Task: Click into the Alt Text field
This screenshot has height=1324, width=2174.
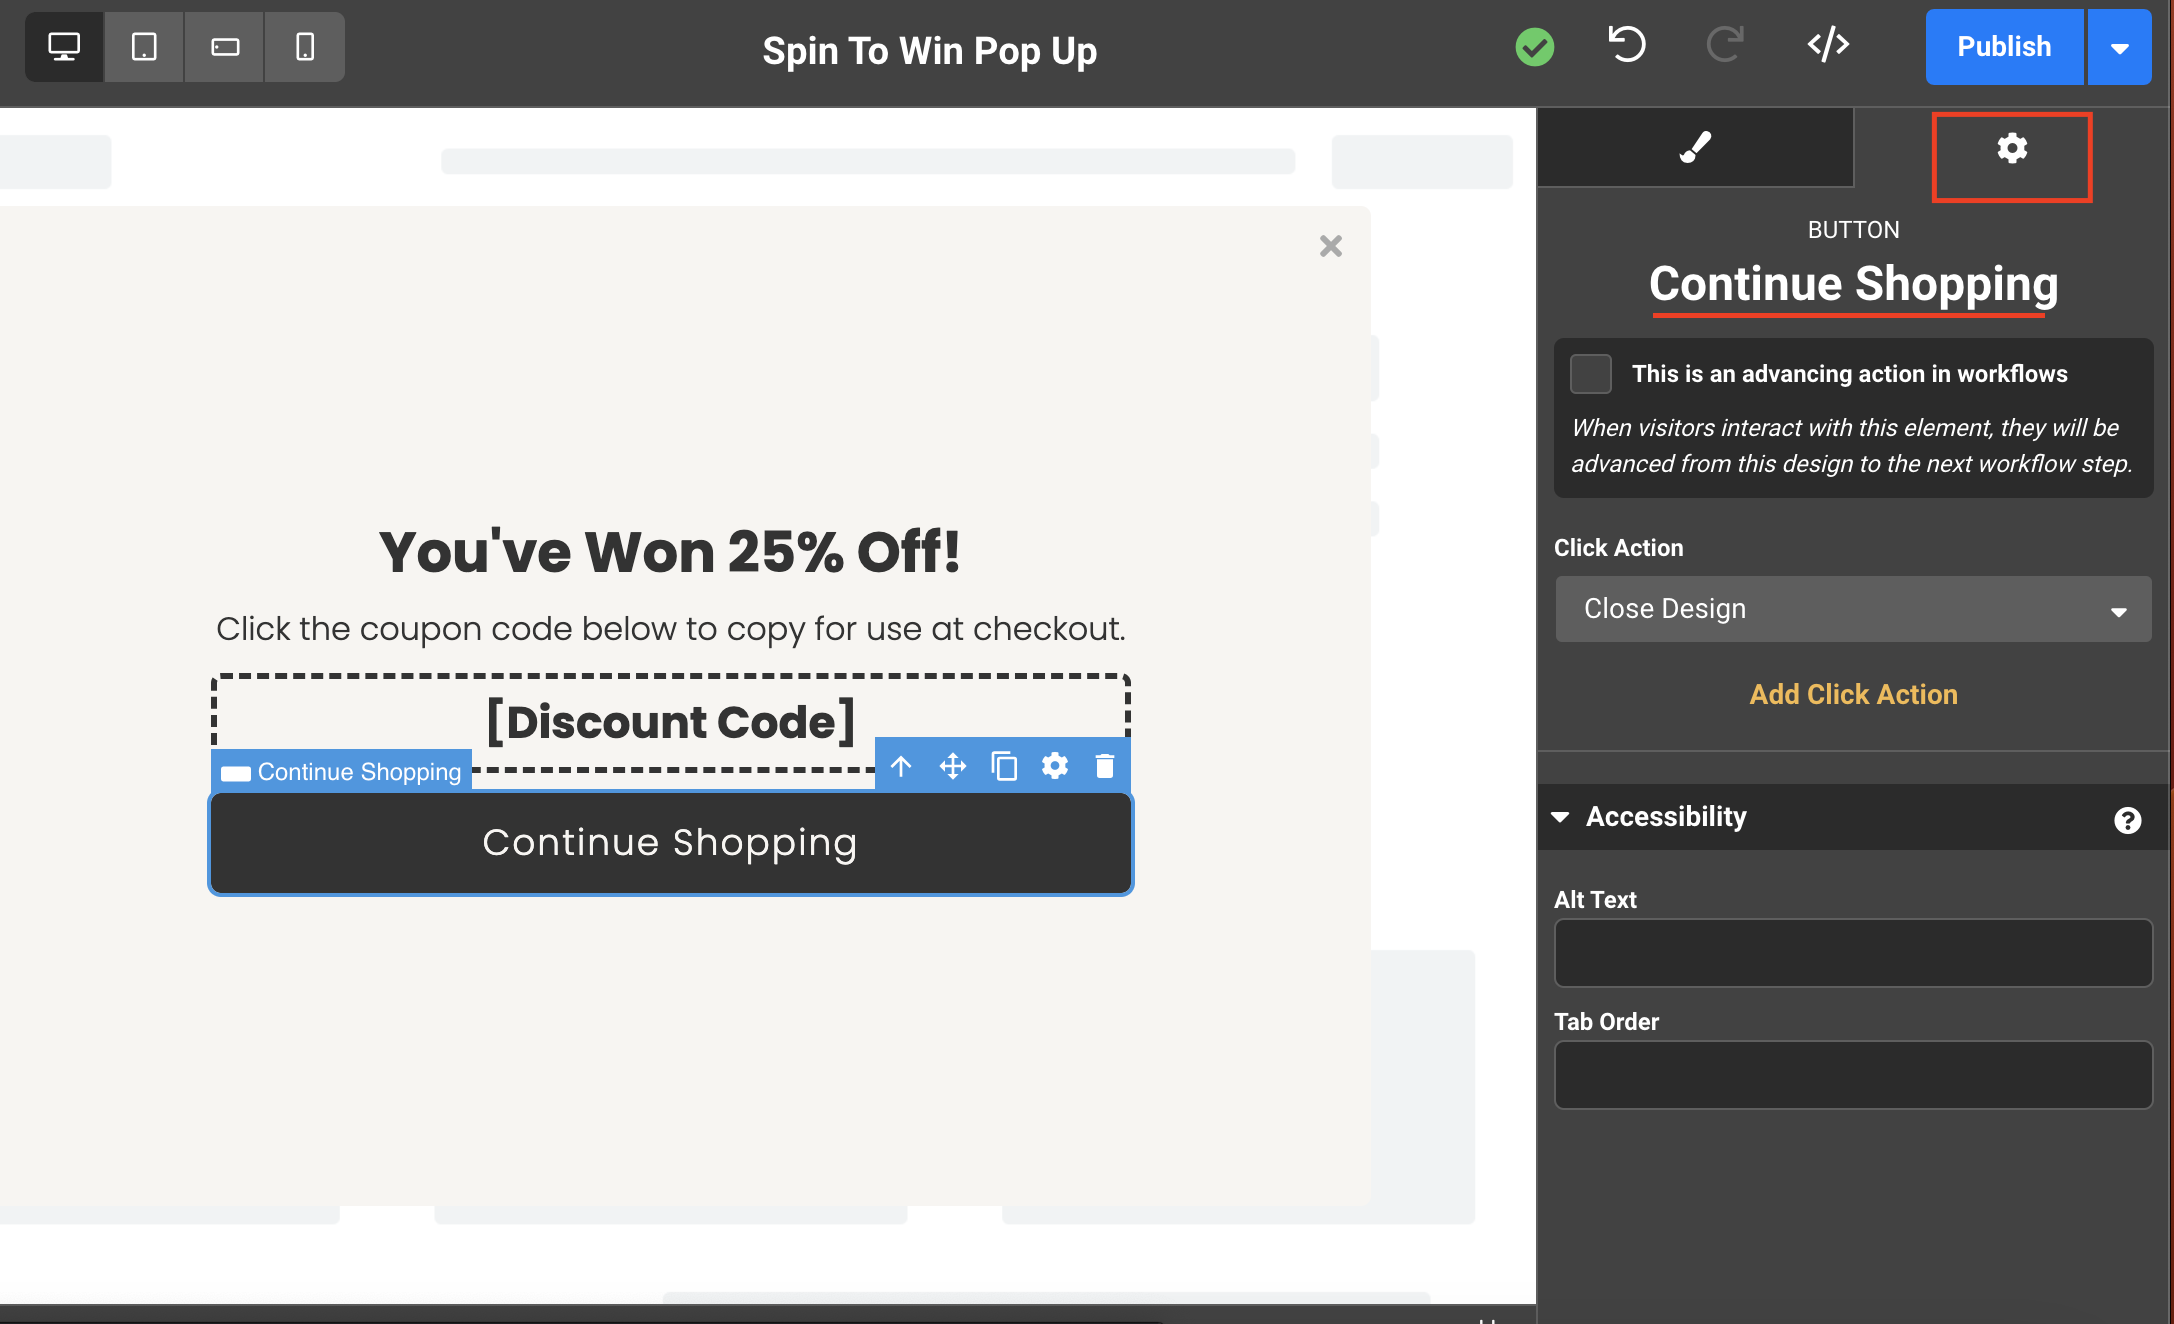Action: coord(1853,953)
